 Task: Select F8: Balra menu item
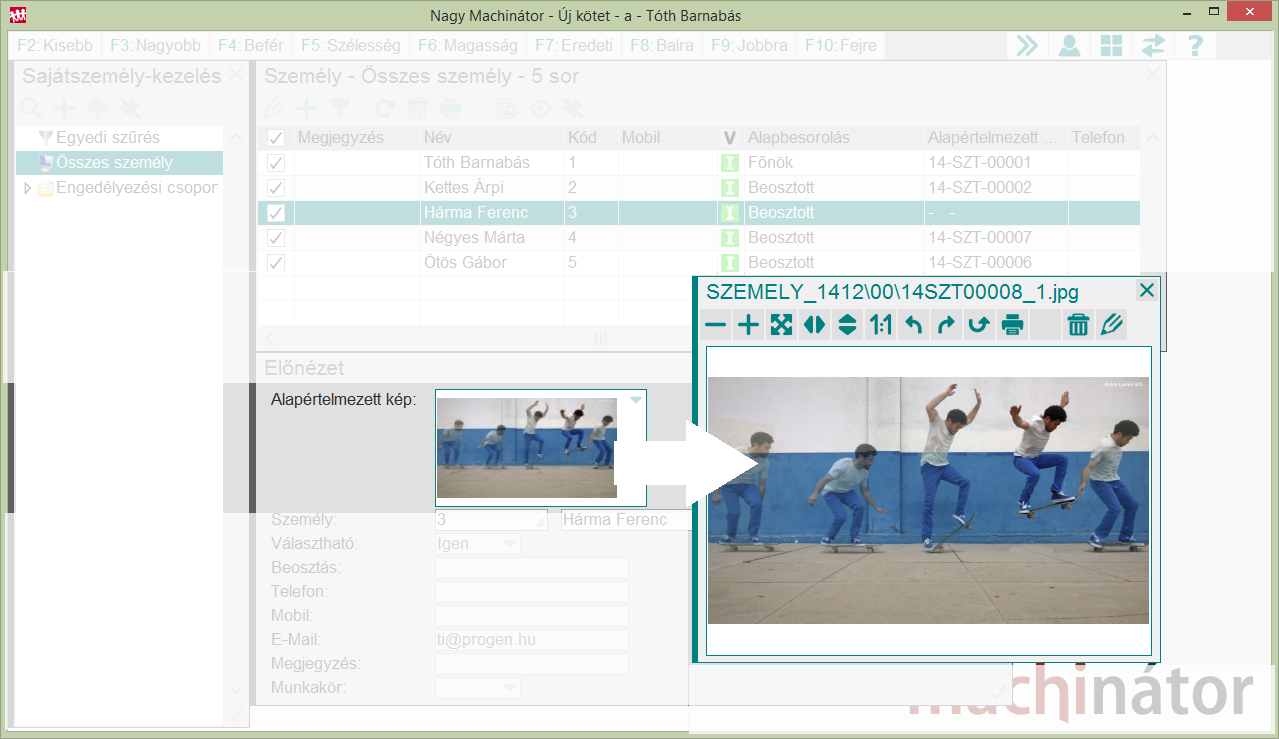click(661, 45)
